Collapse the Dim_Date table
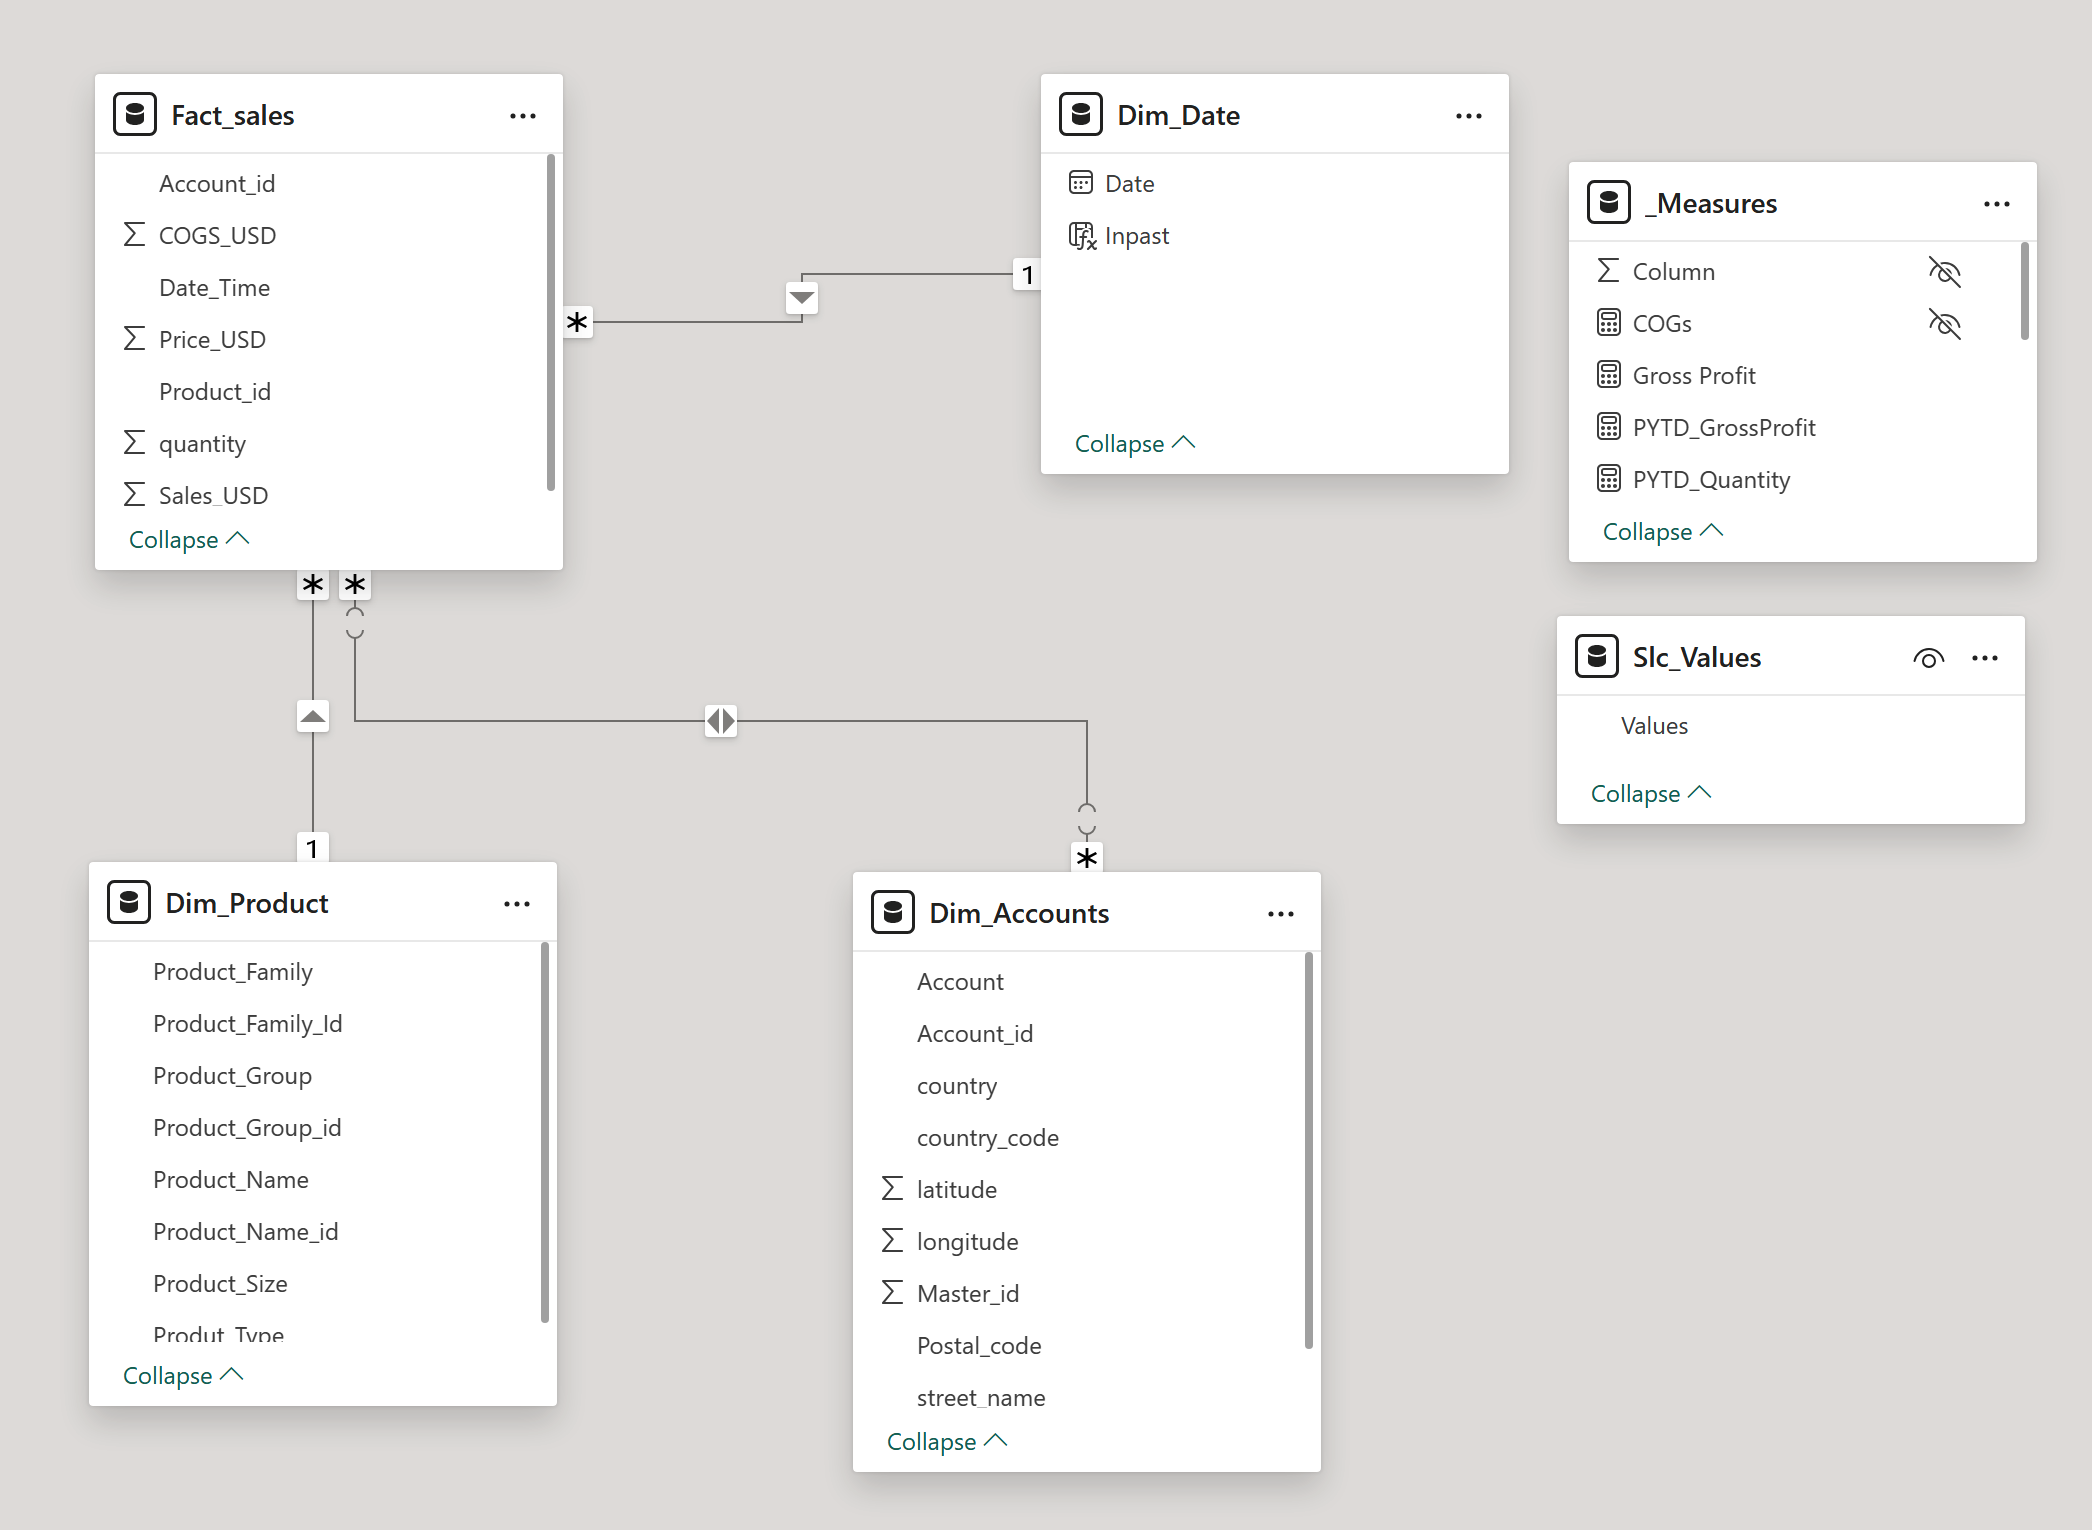 (1134, 444)
